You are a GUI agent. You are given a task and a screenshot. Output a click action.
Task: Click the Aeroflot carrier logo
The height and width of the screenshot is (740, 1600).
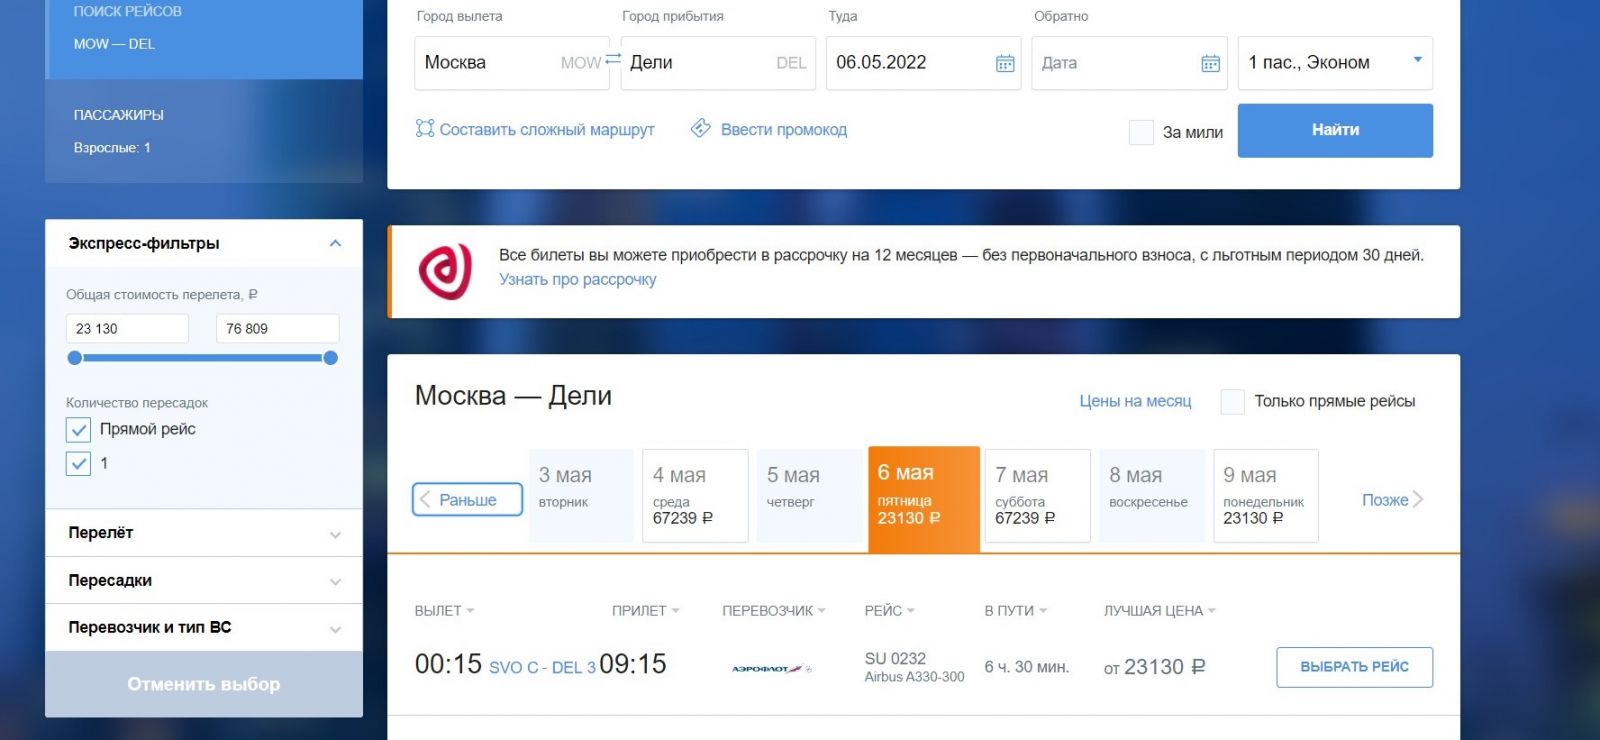pyautogui.click(x=771, y=668)
